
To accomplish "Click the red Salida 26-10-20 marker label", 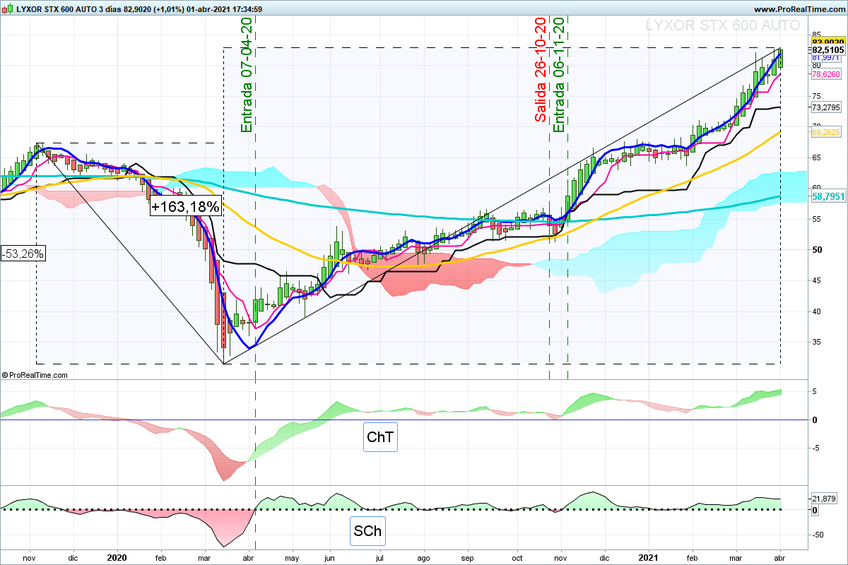I will click(541, 69).
